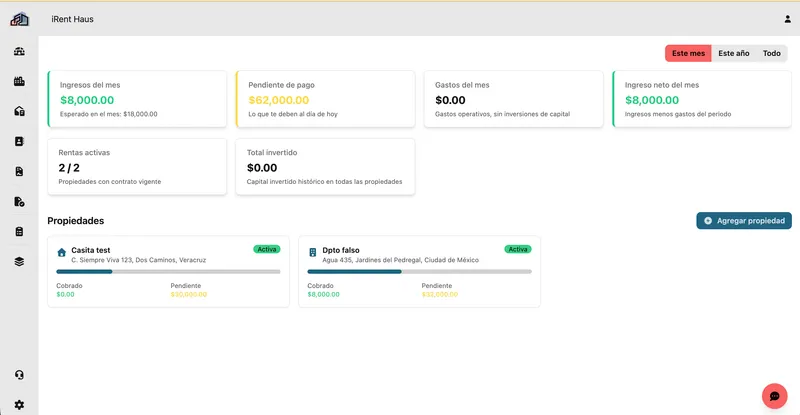Open the user profile icon
The image size is (800, 415).
(x=787, y=19)
